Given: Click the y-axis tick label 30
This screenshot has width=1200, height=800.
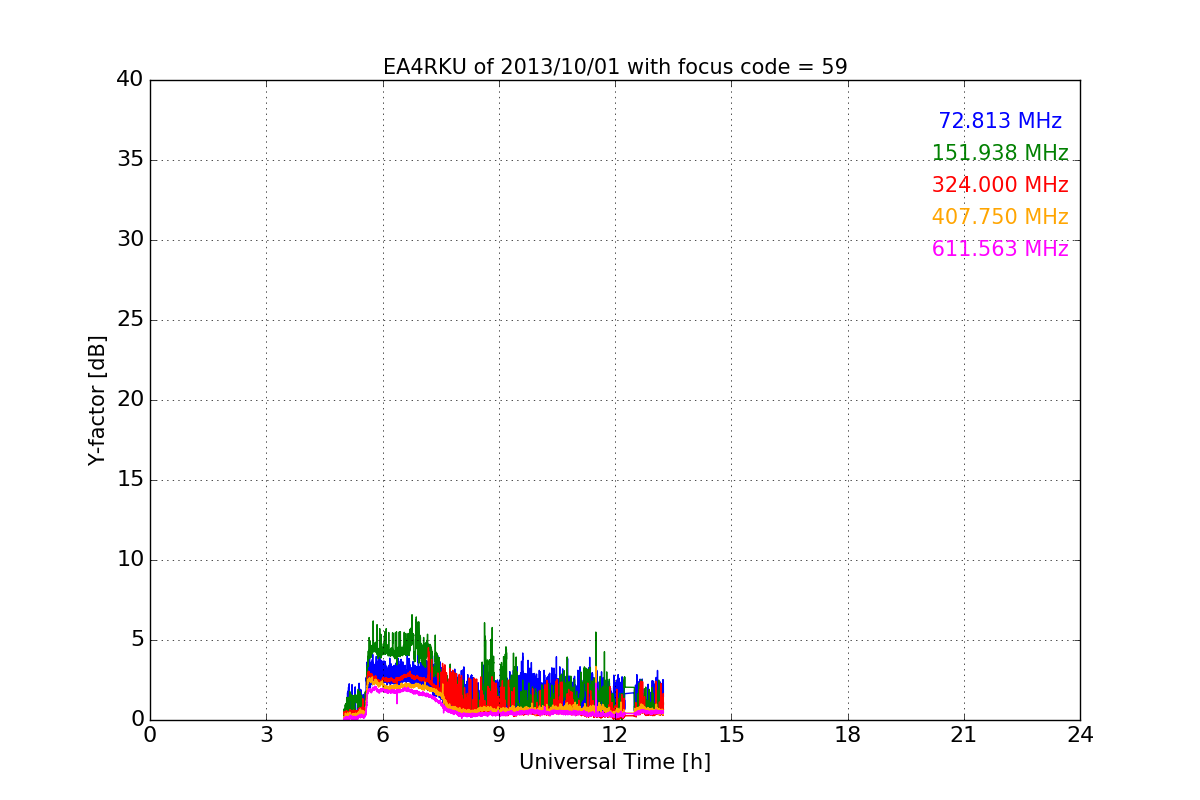Looking at the screenshot, I should (x=130, y=240).
